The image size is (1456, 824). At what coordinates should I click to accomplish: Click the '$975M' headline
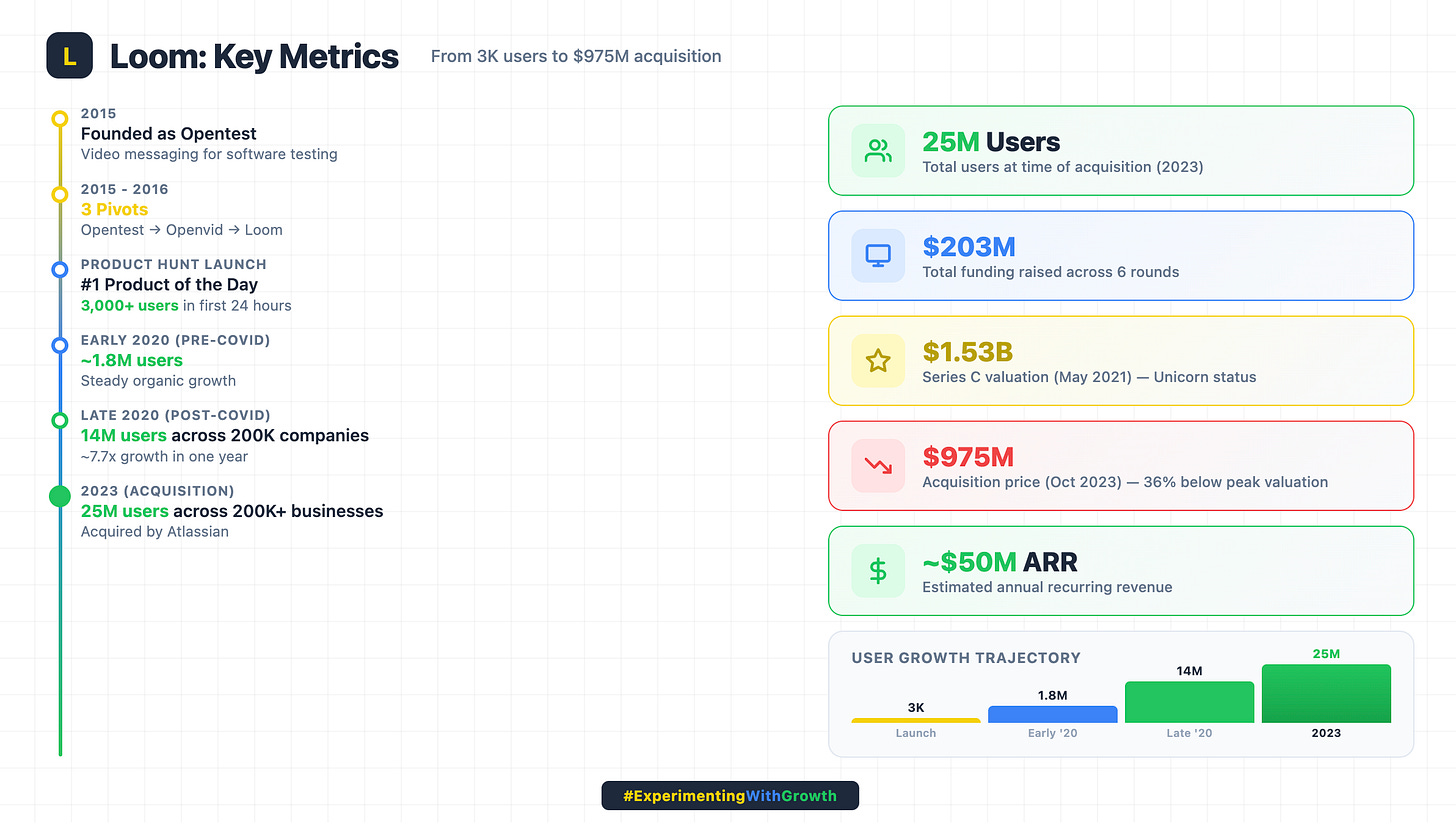(x=968, y=457)
